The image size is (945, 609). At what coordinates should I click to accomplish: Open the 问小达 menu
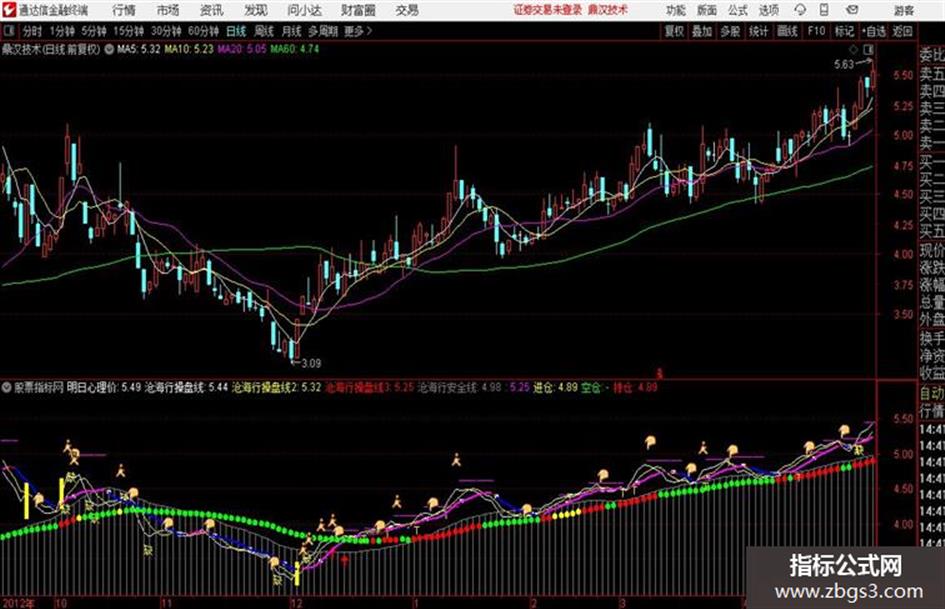point(304,10)
